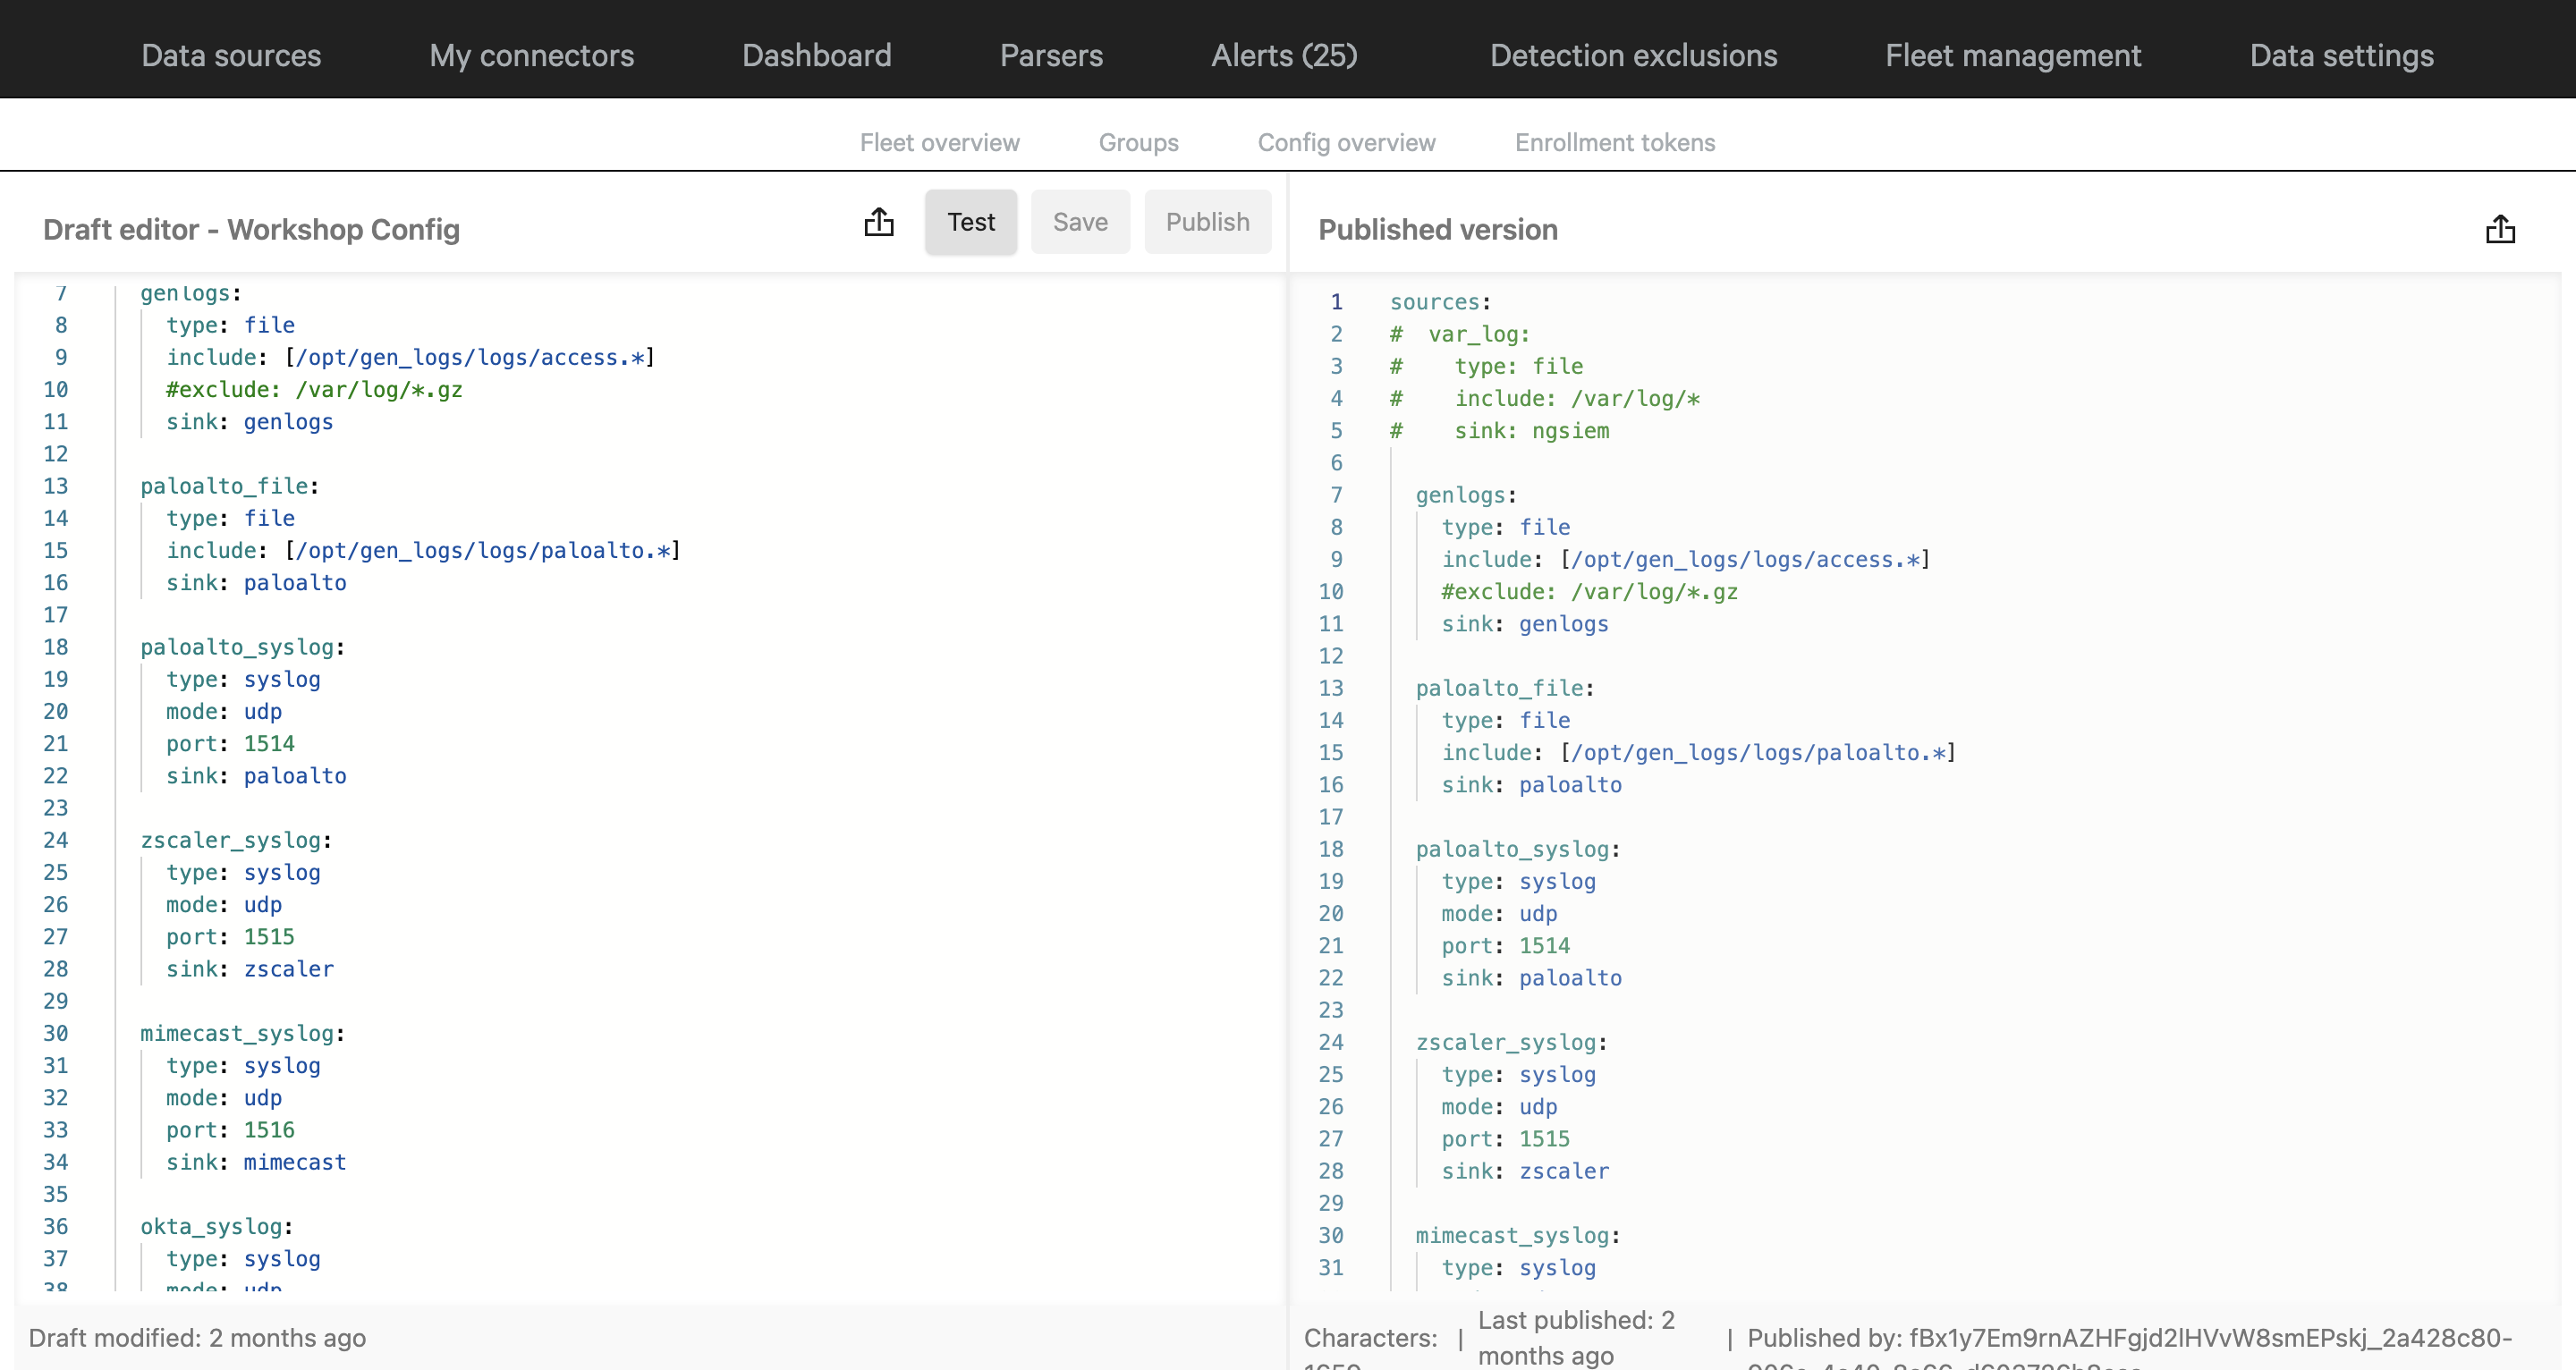This screenshot has height=1370, width=2576.
Task: Switch to Parsers tab
Action: pyautogui.click(x=1051, y=55)
